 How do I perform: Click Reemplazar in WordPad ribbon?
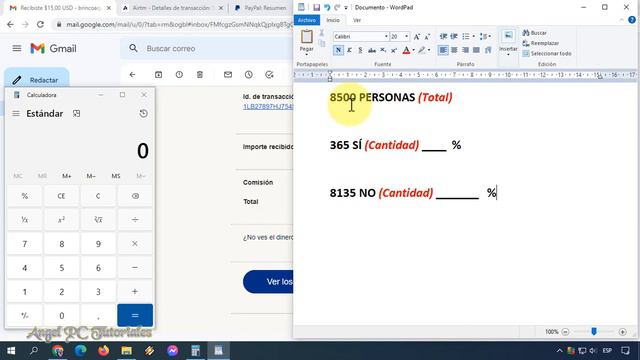pos(540,43)
